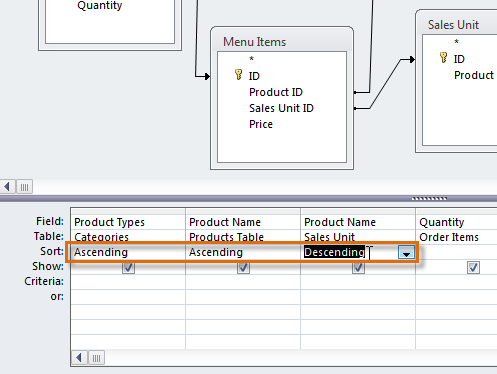Click the Menu Items table title bar
This screenshot has height=374, width=497.
(x=282, y=42)
